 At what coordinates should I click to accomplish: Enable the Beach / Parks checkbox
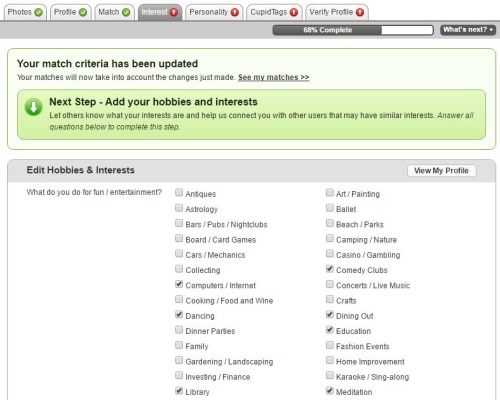pos(330,223)
